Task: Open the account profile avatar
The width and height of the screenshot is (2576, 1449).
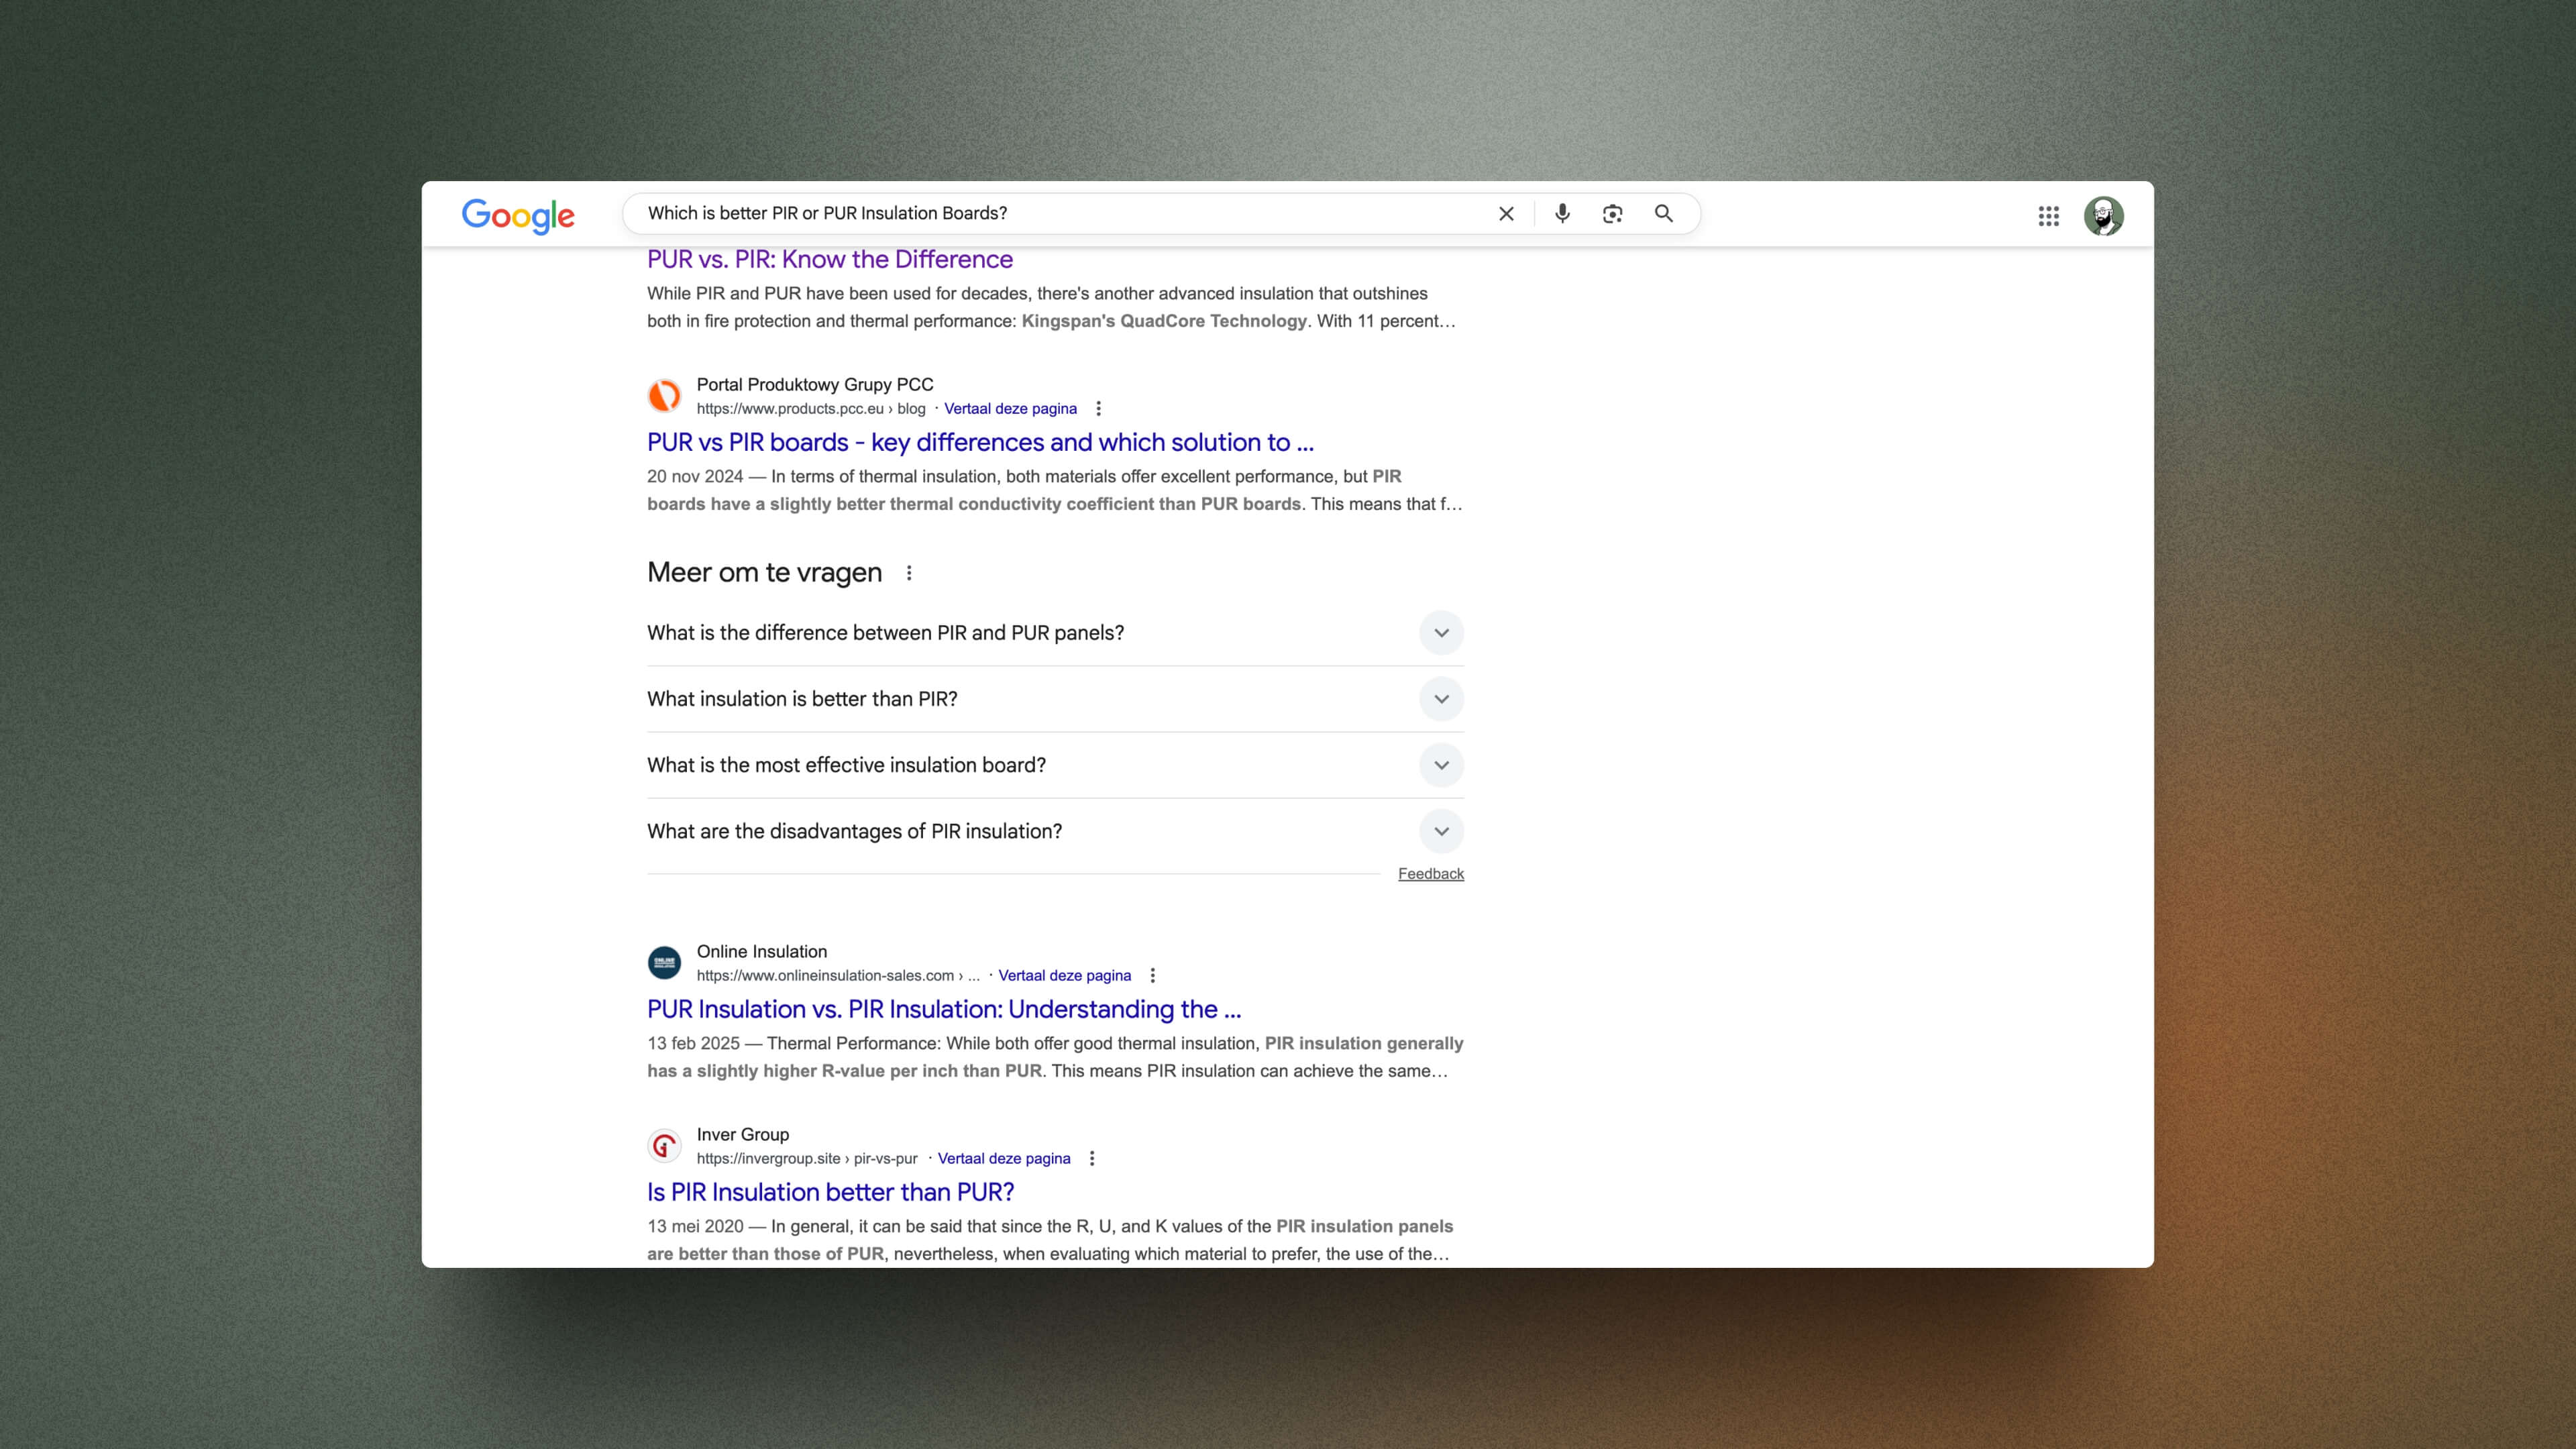Action: (2103, 216)
